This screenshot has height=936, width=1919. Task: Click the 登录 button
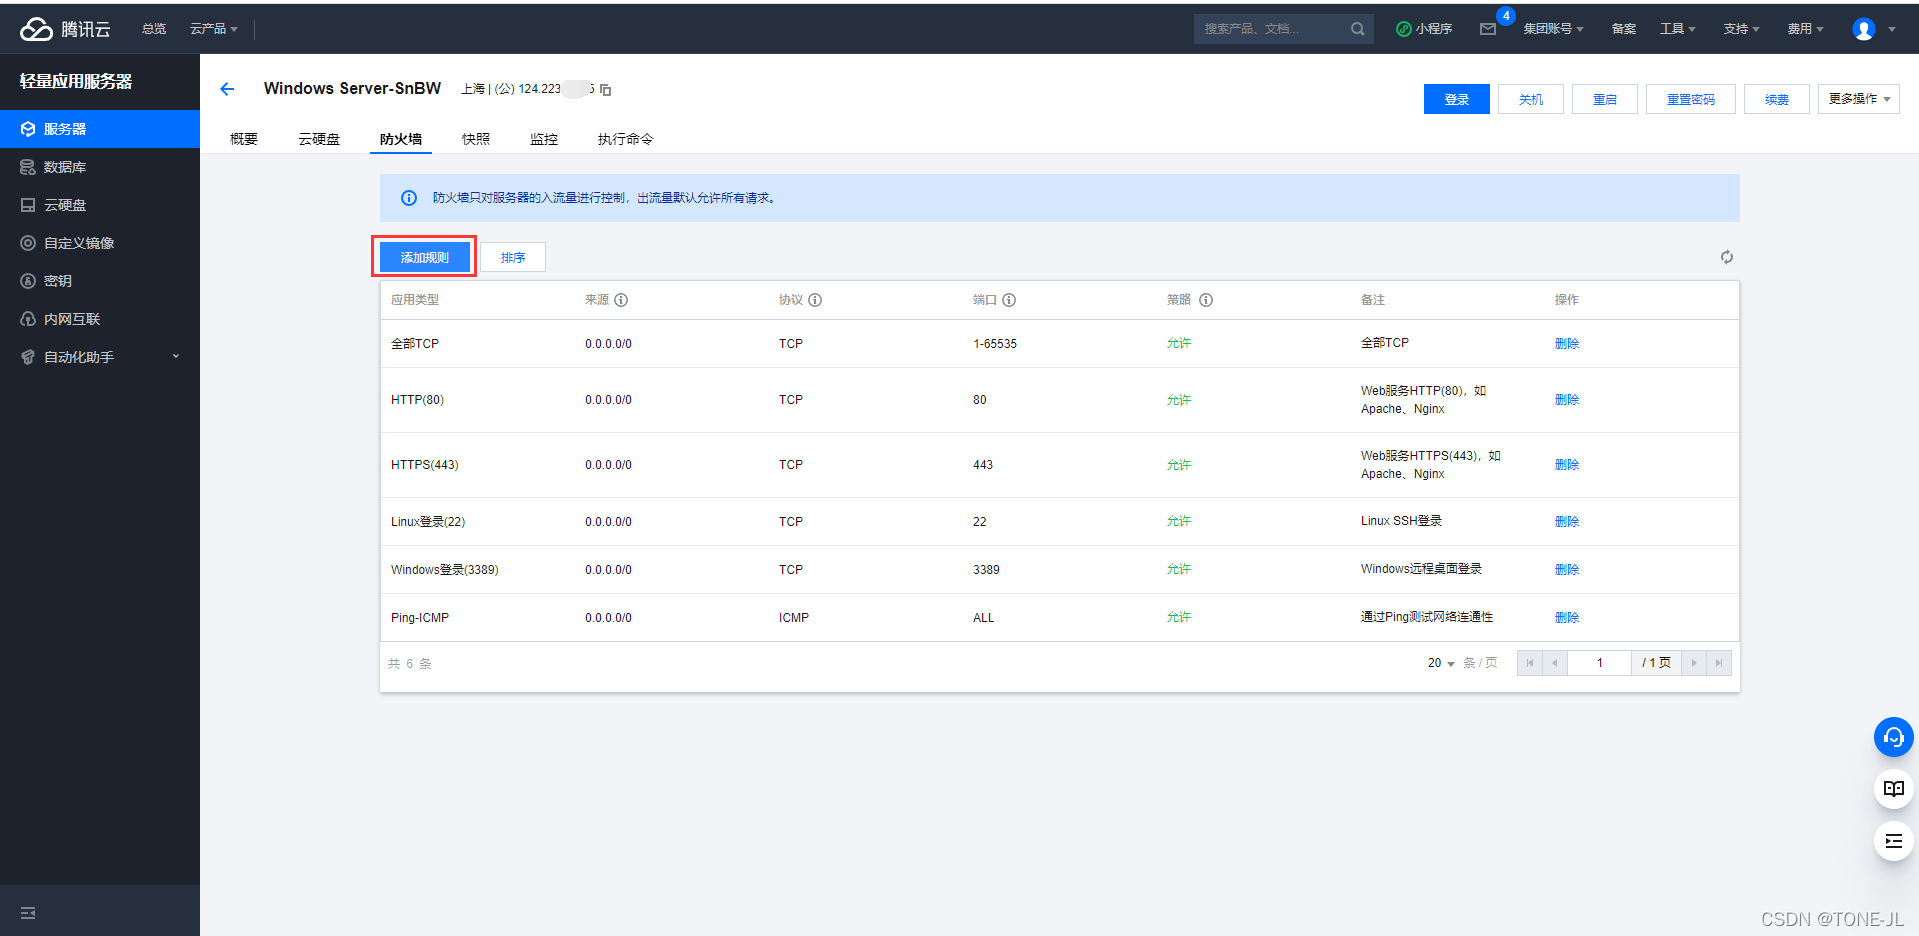[1457, 99]
